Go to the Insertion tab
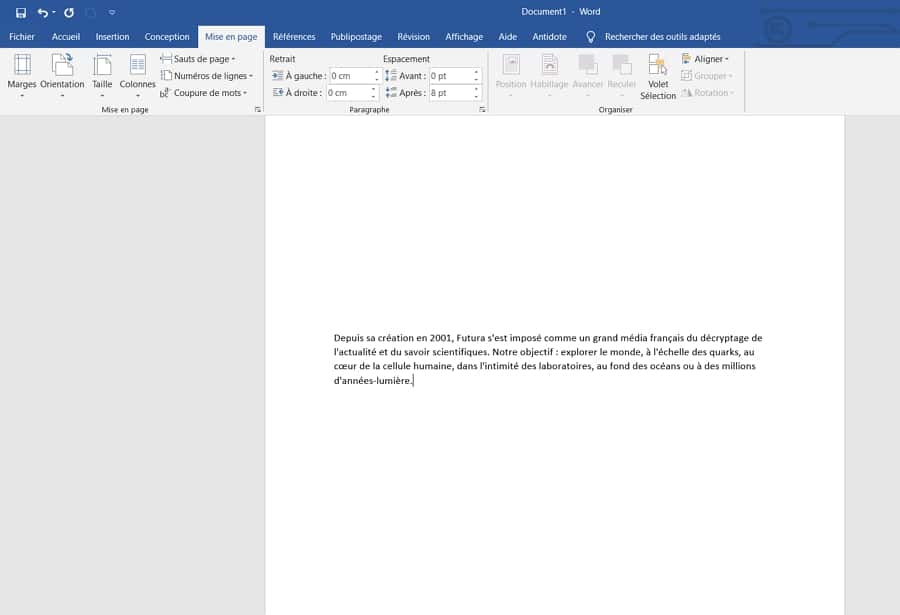Image resolution: width=900 pixels, height=615 pixels. coord(112,36)
